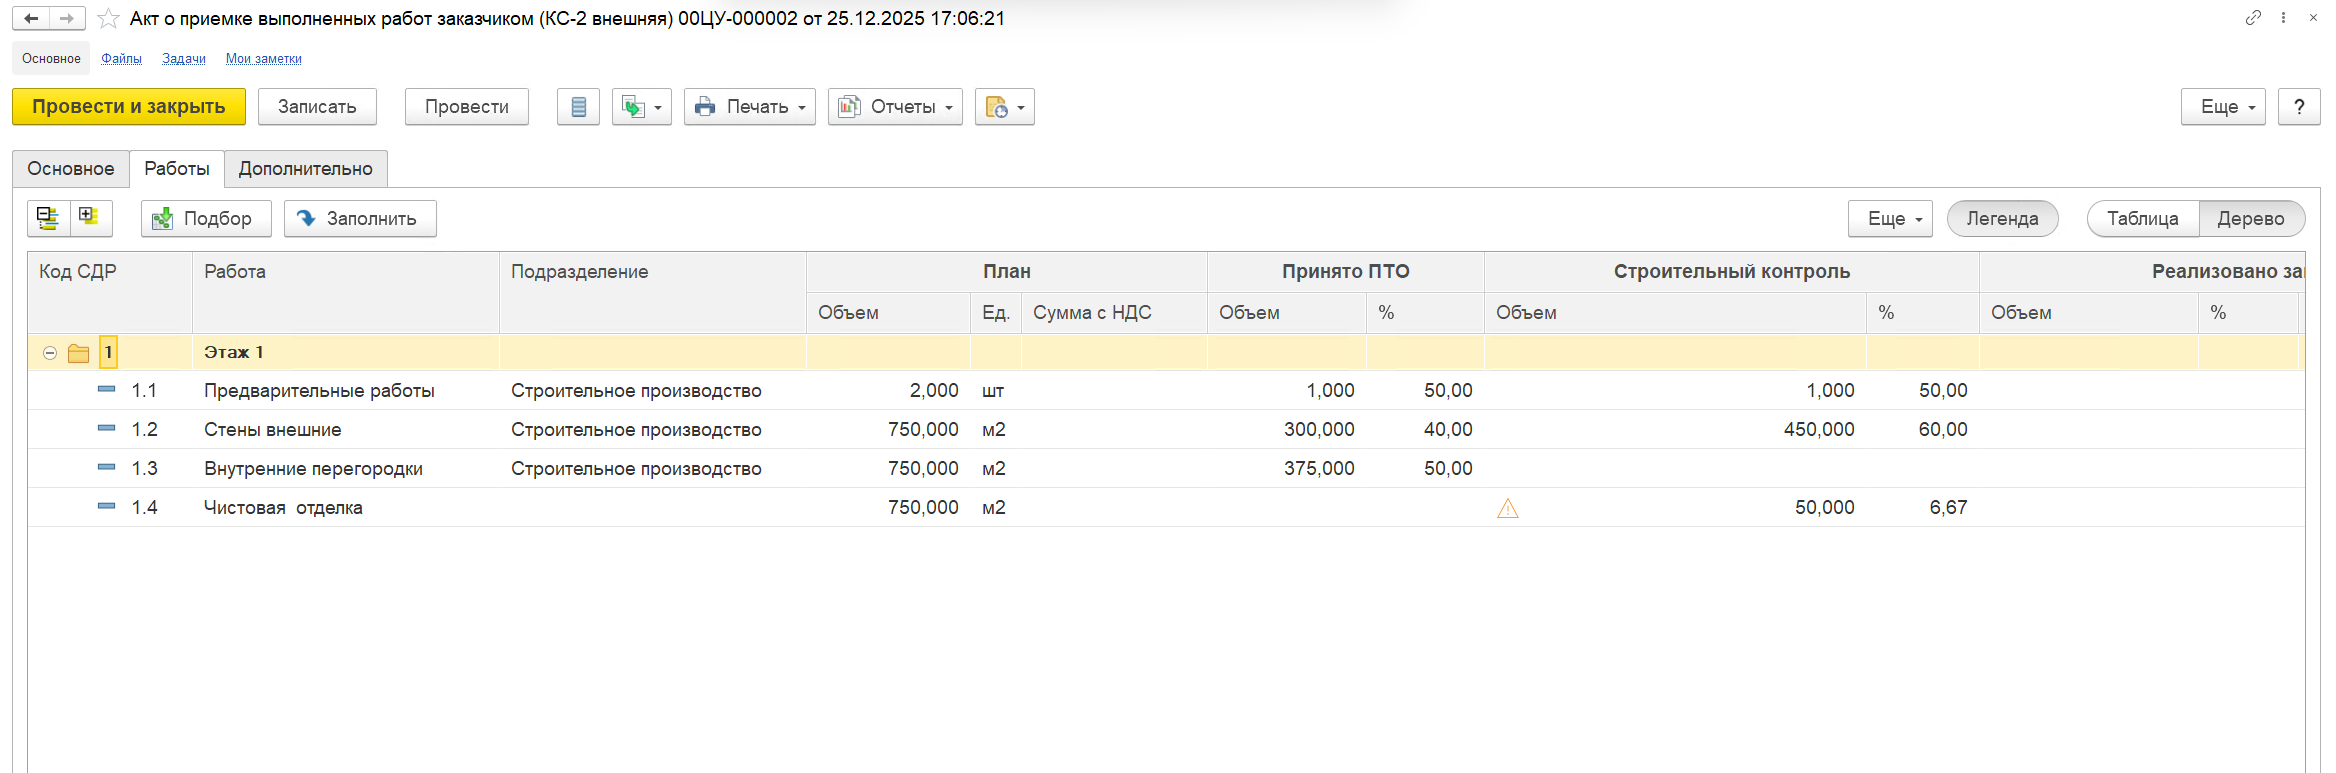Open document movements list icon
2336x773 pixels.
pos(578,107)
